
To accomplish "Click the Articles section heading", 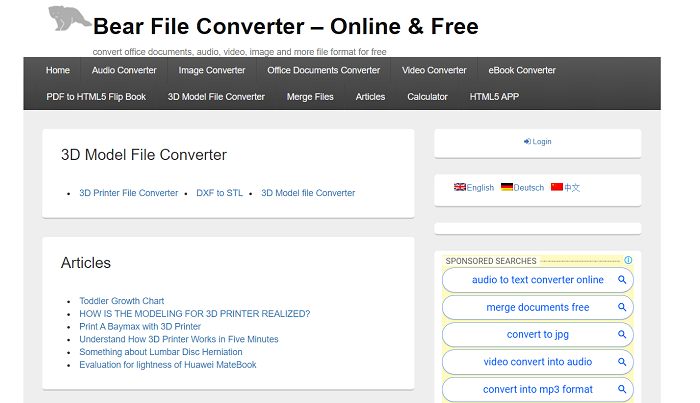I will point(86,263).
